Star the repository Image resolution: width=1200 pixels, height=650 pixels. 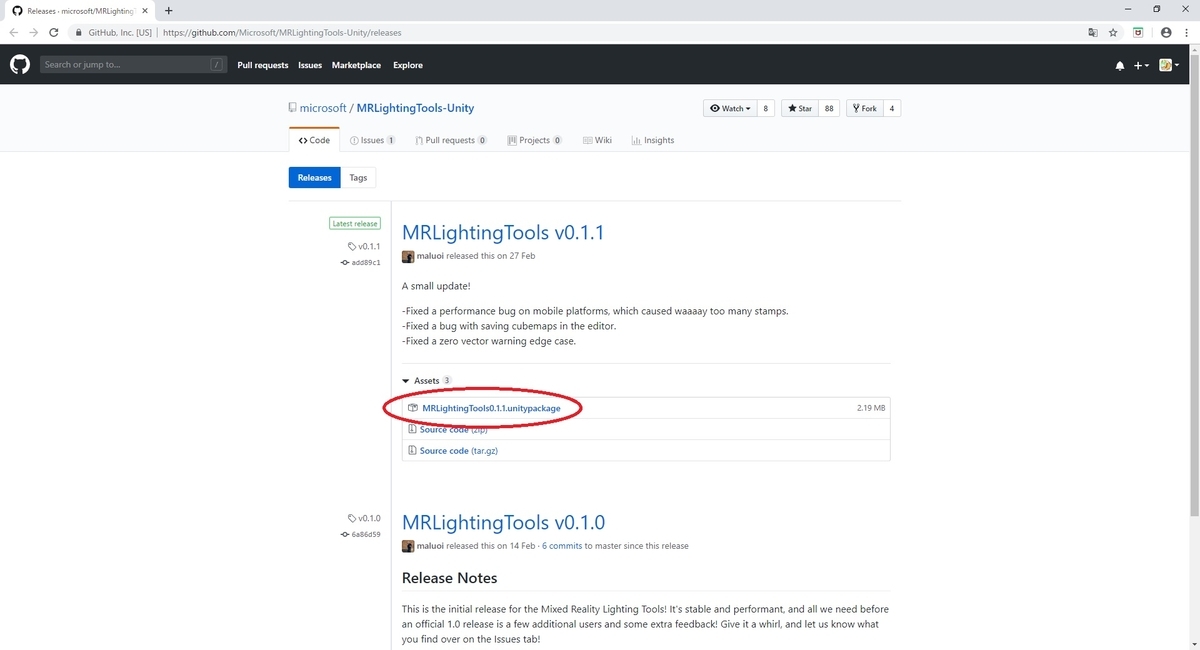(x=800, y=108)
